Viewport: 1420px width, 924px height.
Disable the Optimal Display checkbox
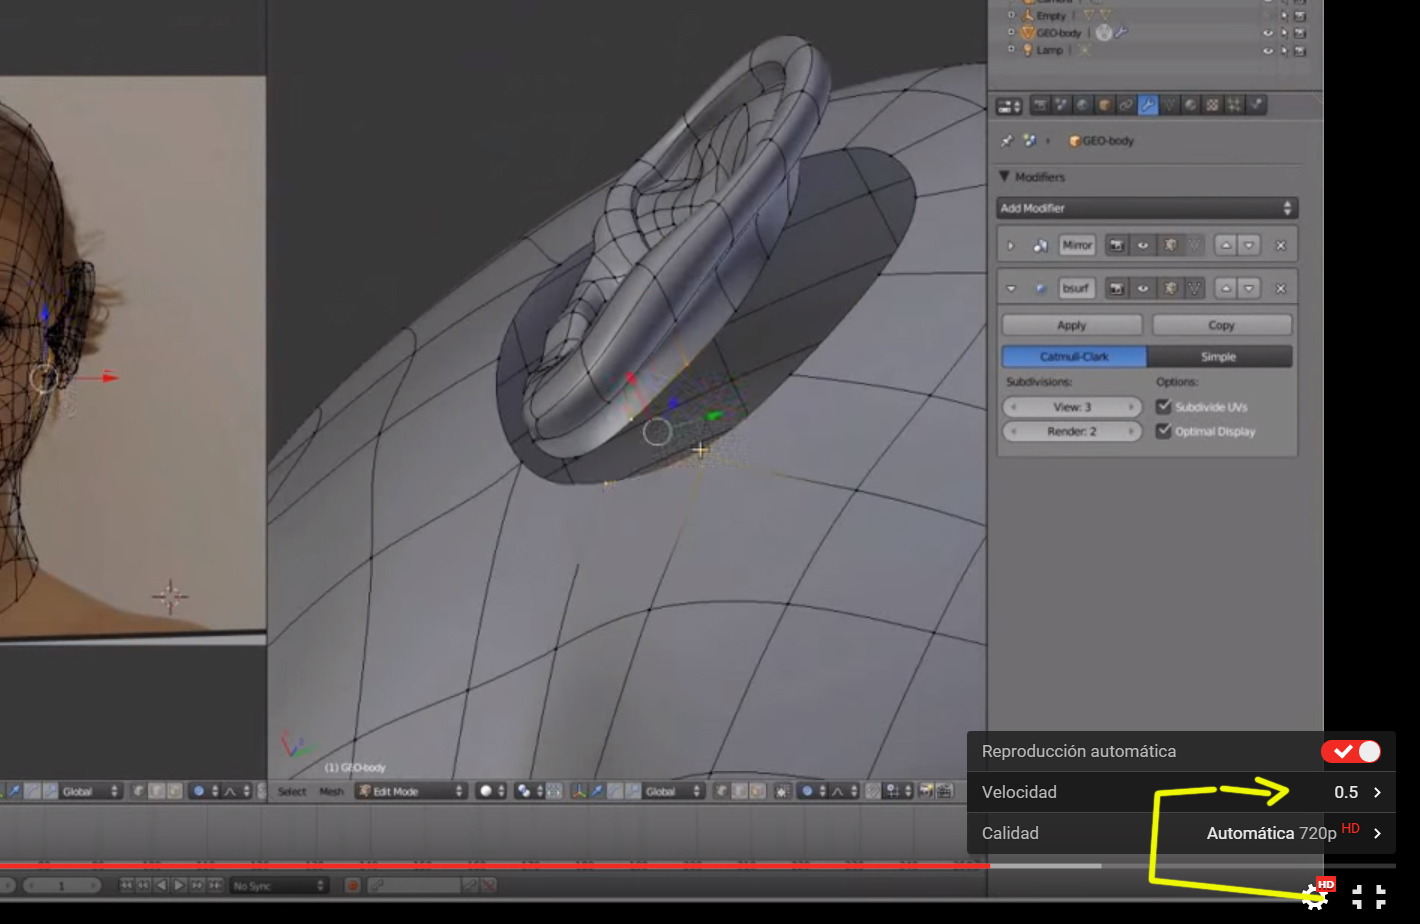tap(1164, 431)
